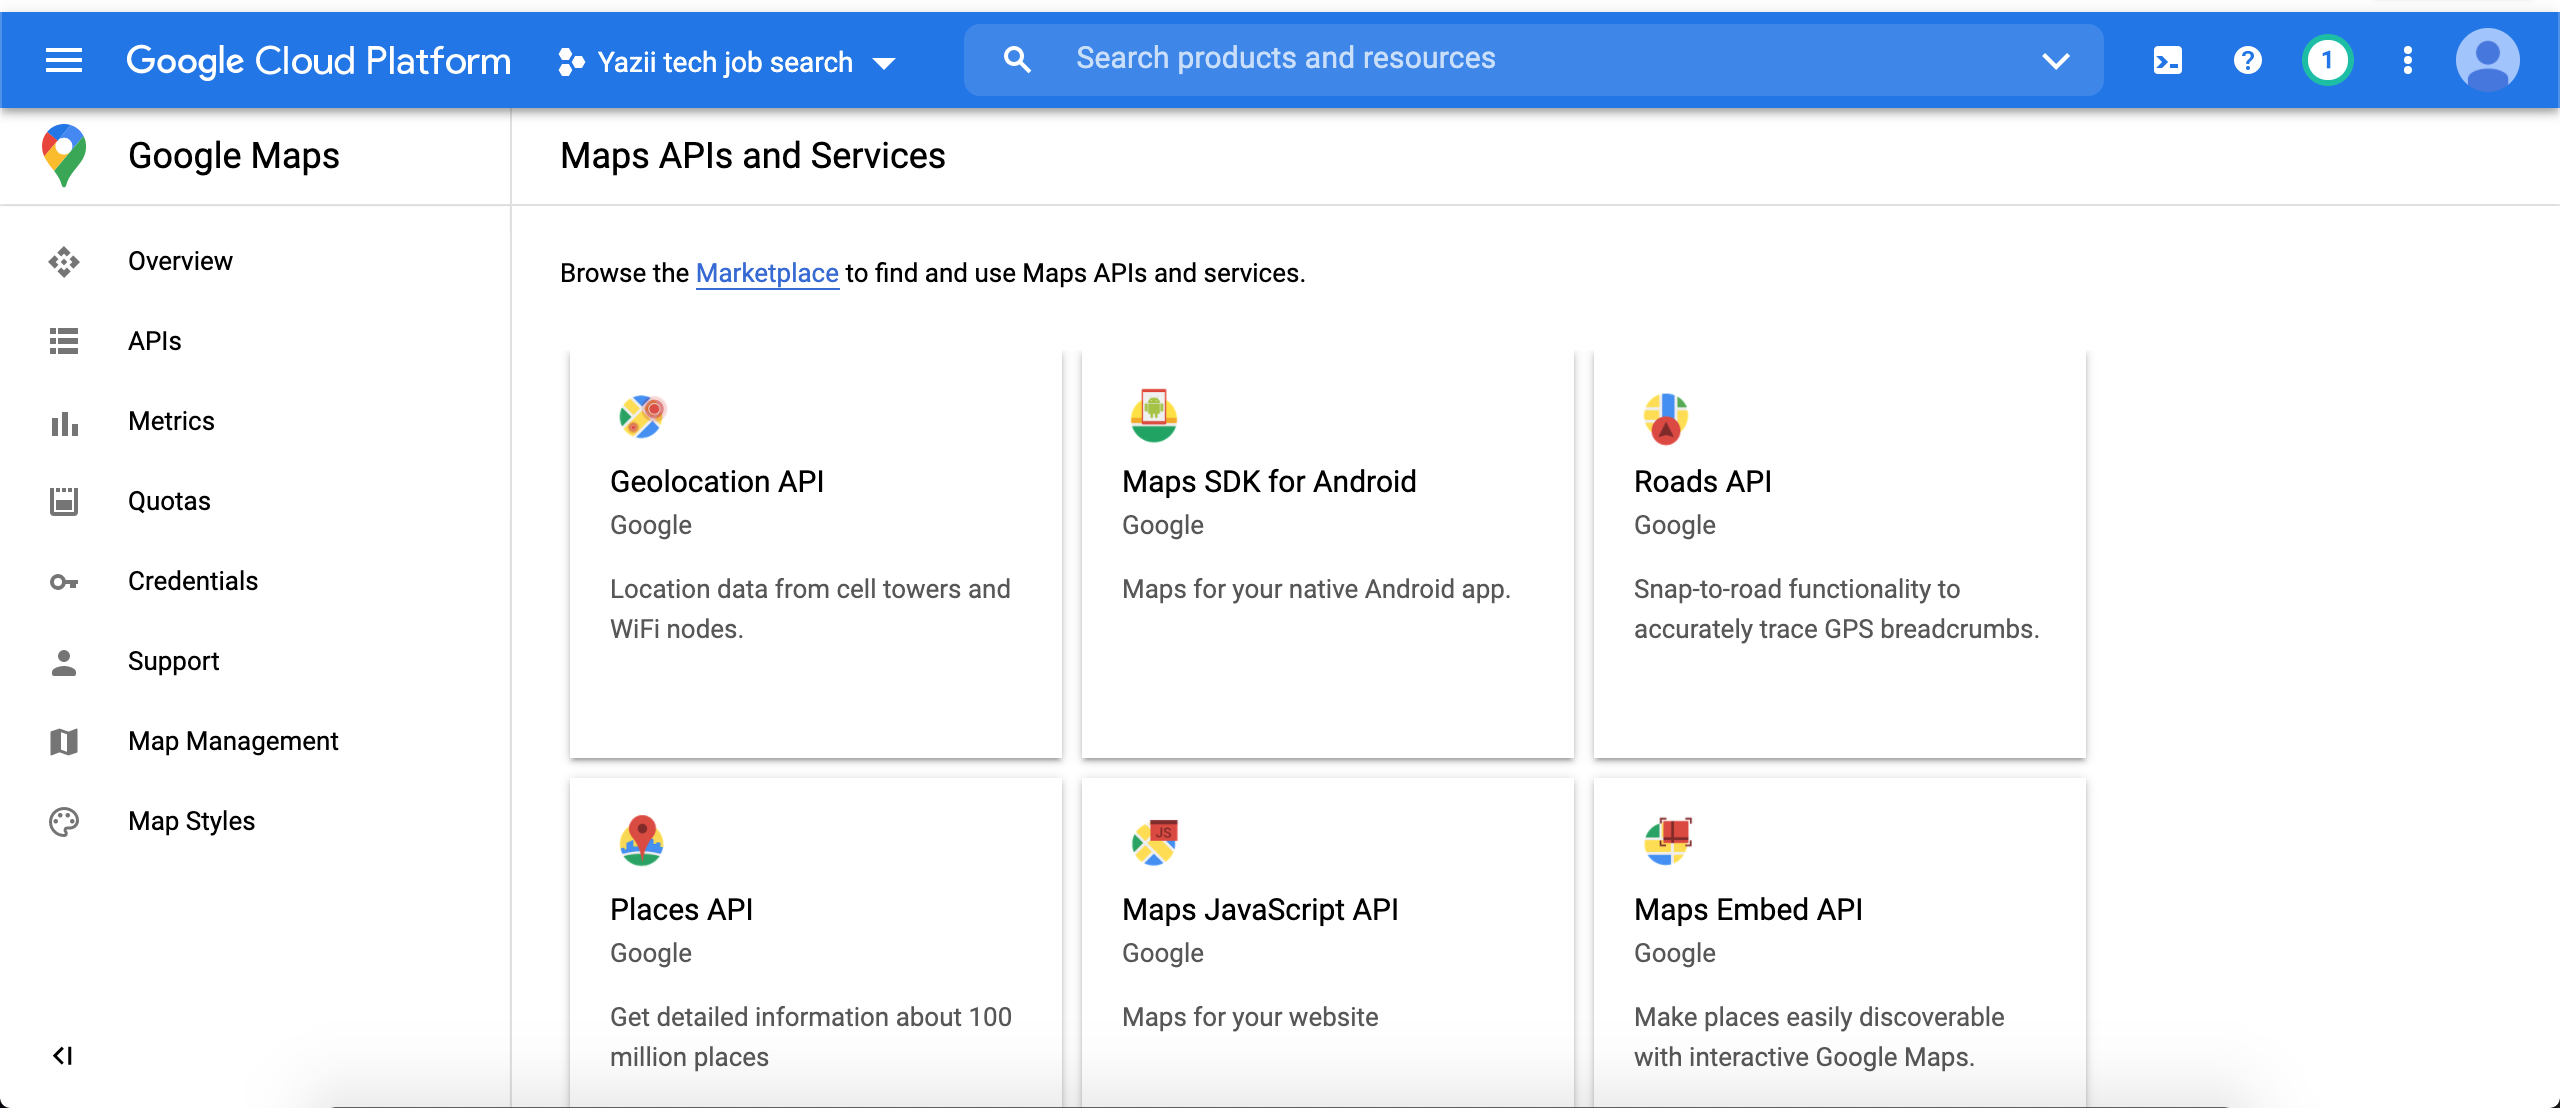Click 'Maps for your website' text
2560x1108 pixels.
[x=1250, y=1017]
